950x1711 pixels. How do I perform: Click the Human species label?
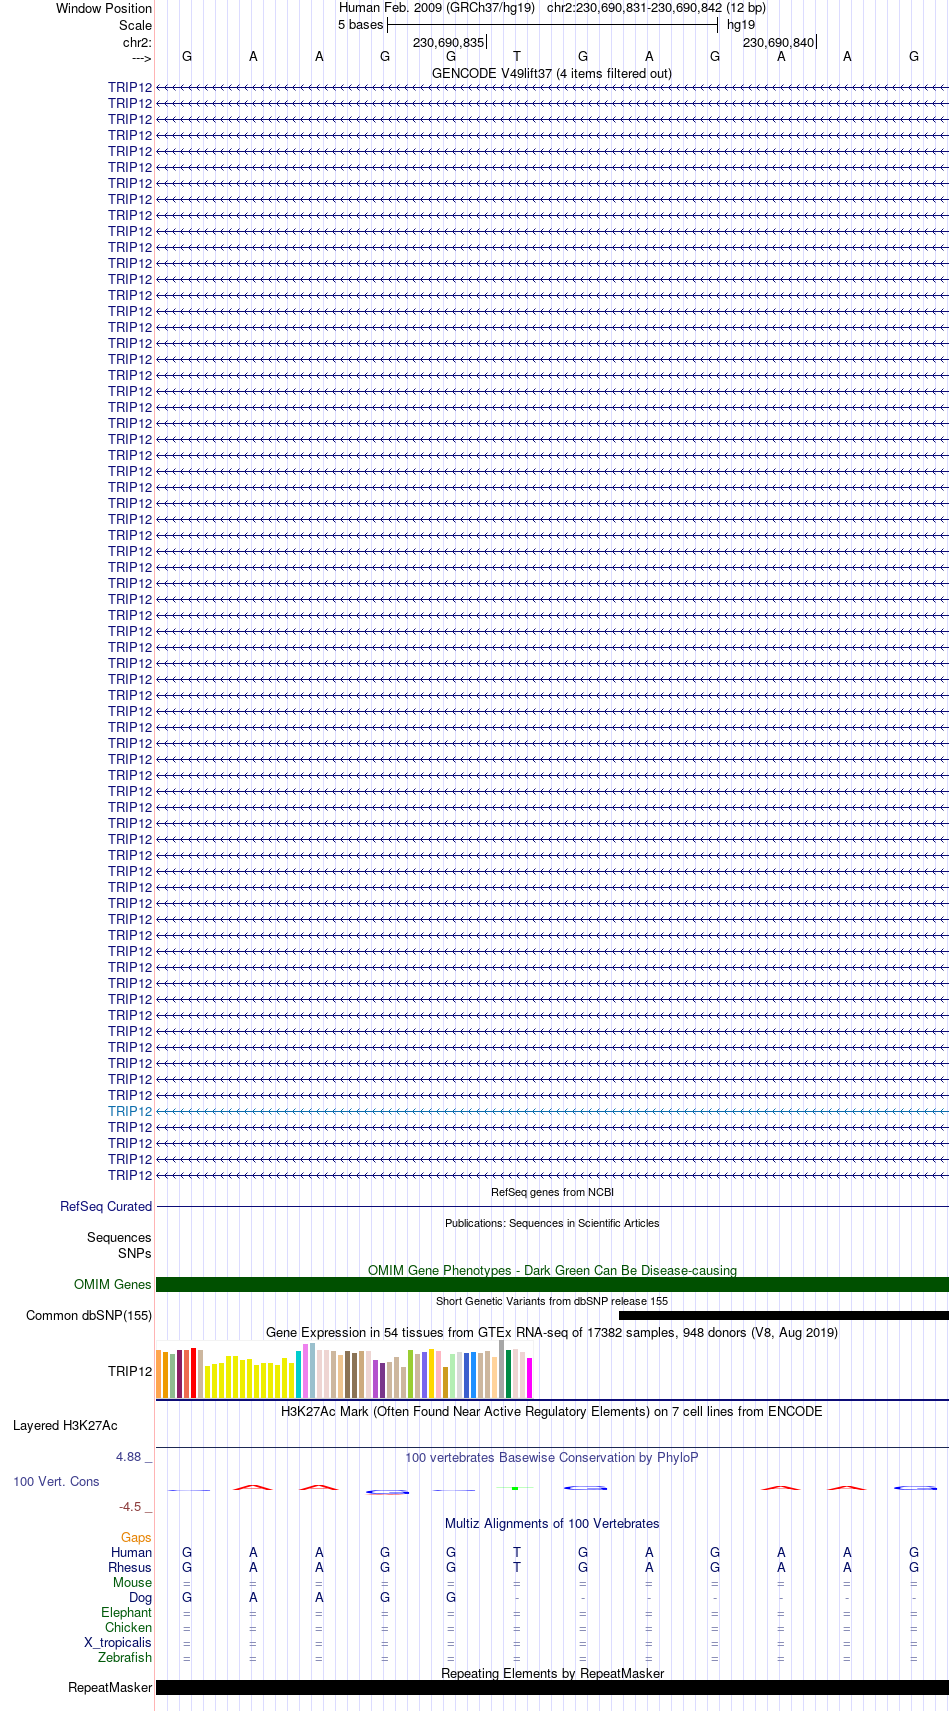[x=131, y=1552]
